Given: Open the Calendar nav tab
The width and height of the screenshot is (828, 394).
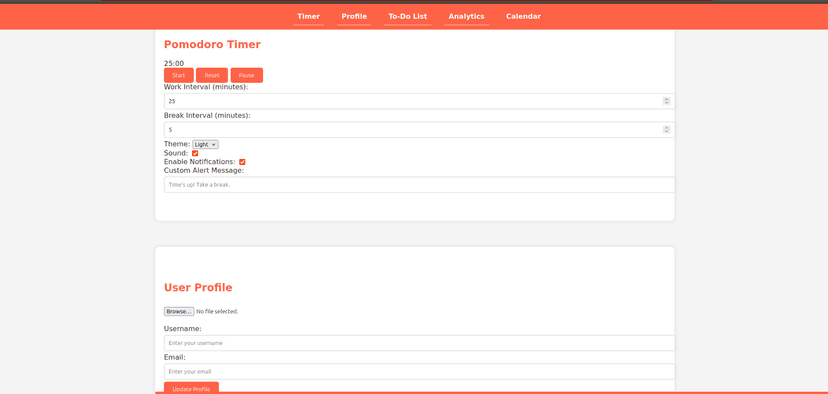Looking at the screenshot, I should 523,16.
